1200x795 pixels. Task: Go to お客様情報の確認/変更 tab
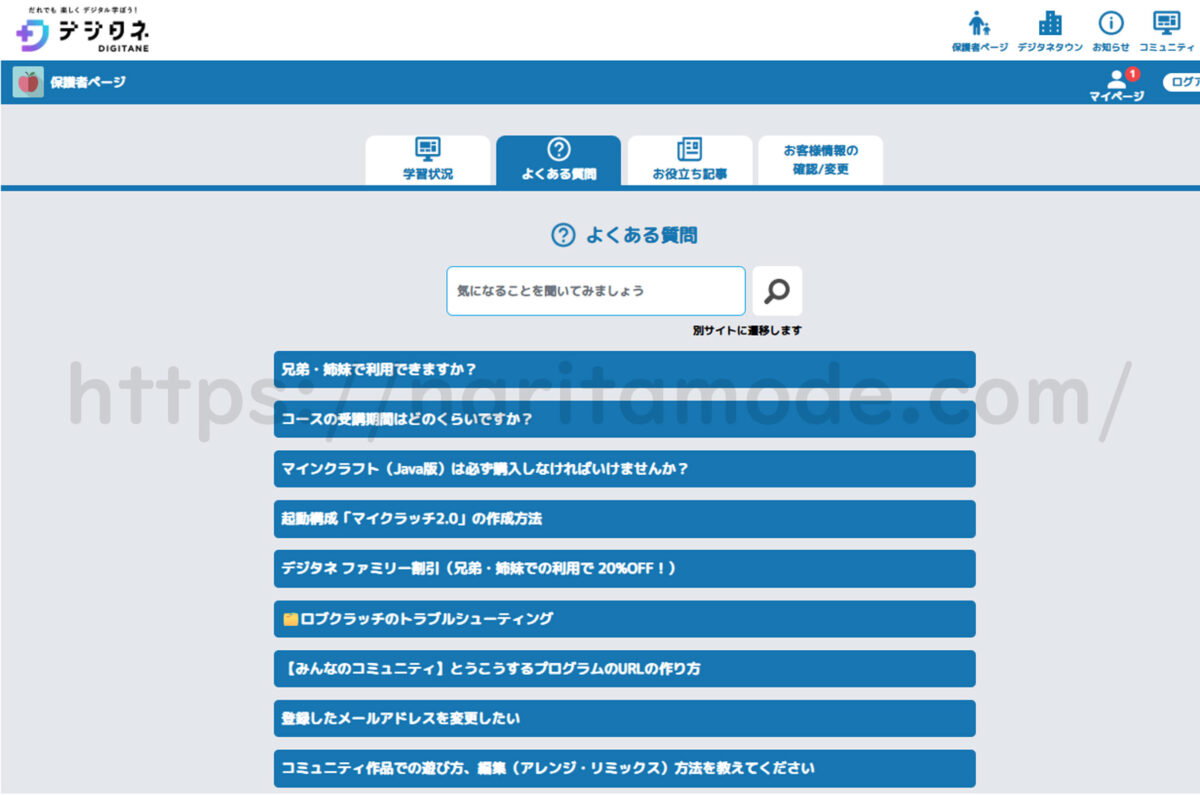820,160
